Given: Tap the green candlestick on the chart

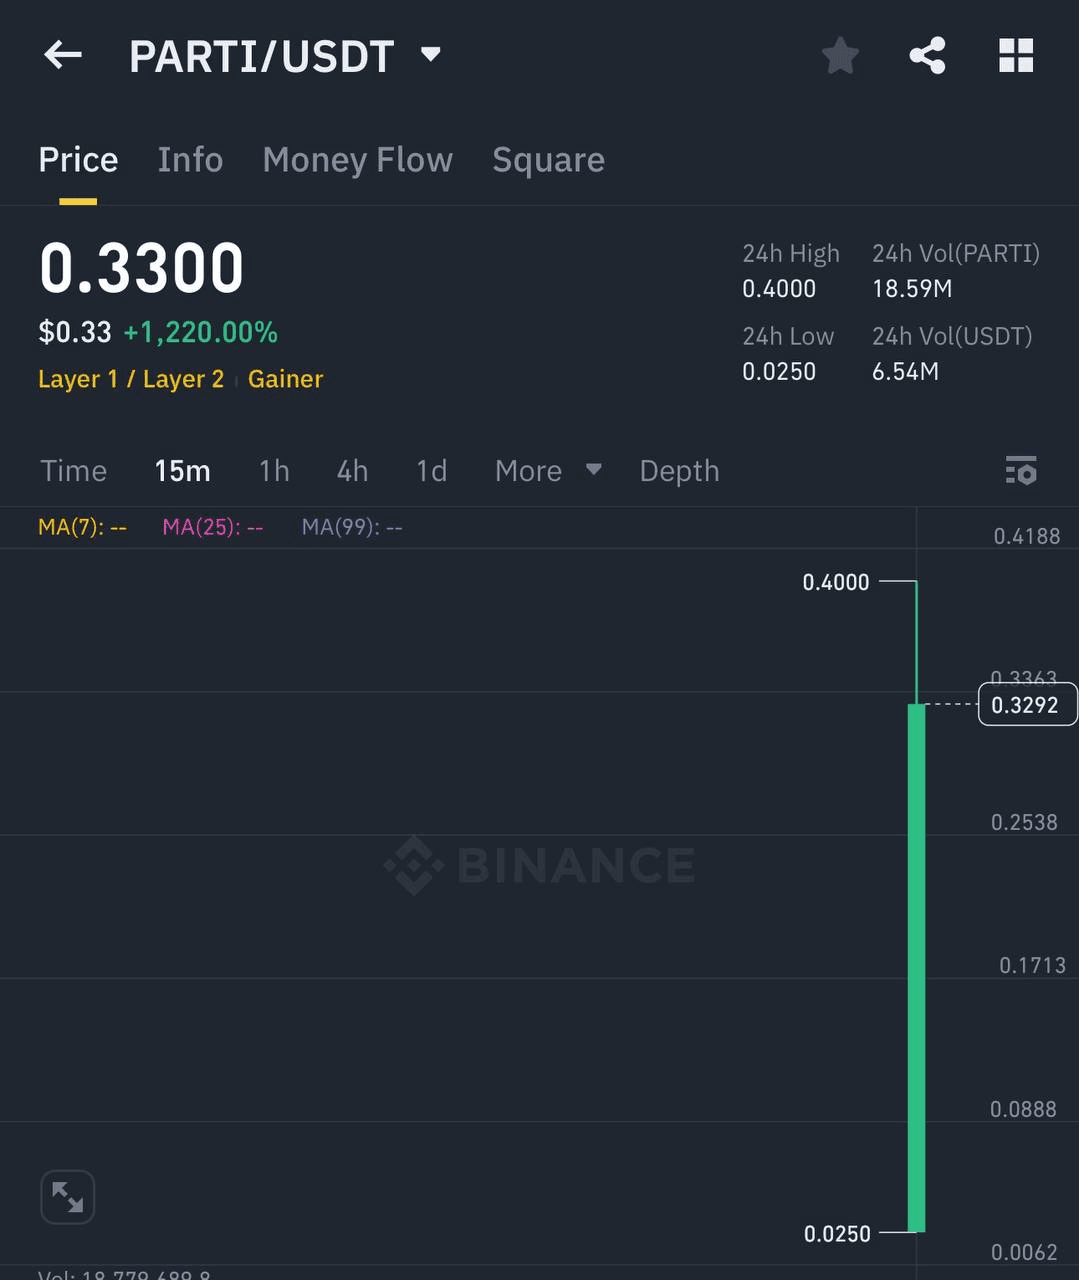Looking at the screenshot, I should (x=916, y=967).
